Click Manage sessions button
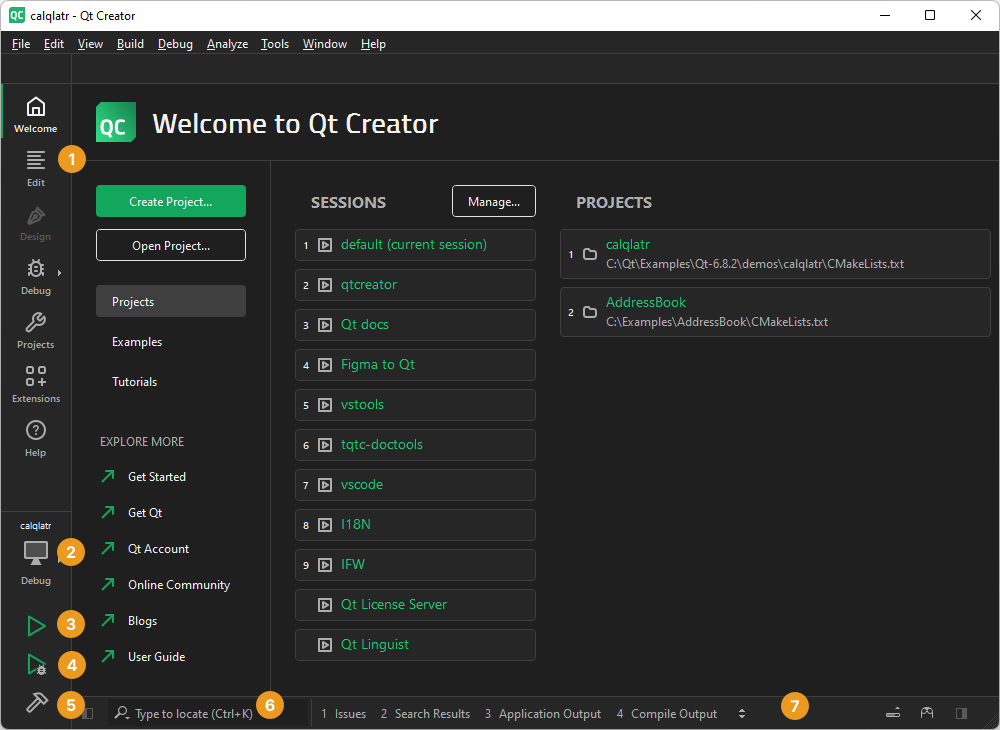 (x=494, y=201)
